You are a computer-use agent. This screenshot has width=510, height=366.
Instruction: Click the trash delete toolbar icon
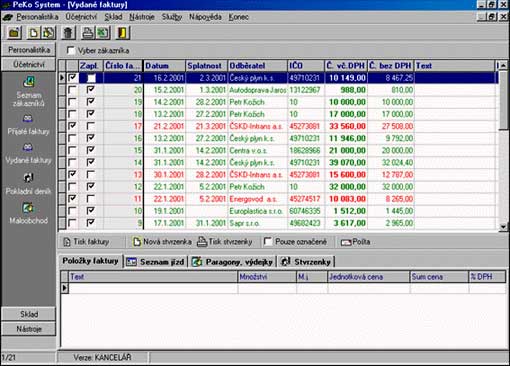click(x=68, y=33)
